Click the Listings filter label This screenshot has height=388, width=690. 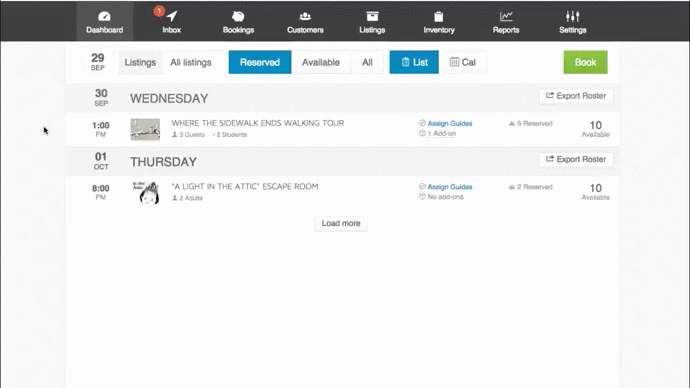(x=140, y=62)
